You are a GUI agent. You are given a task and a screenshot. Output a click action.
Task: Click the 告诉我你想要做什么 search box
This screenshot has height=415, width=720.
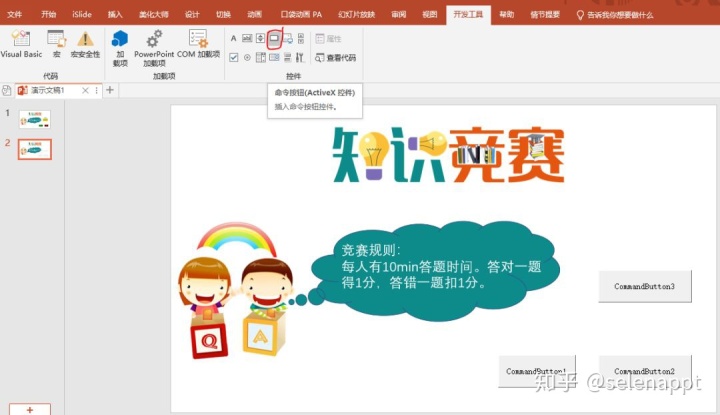click(615, 15)
